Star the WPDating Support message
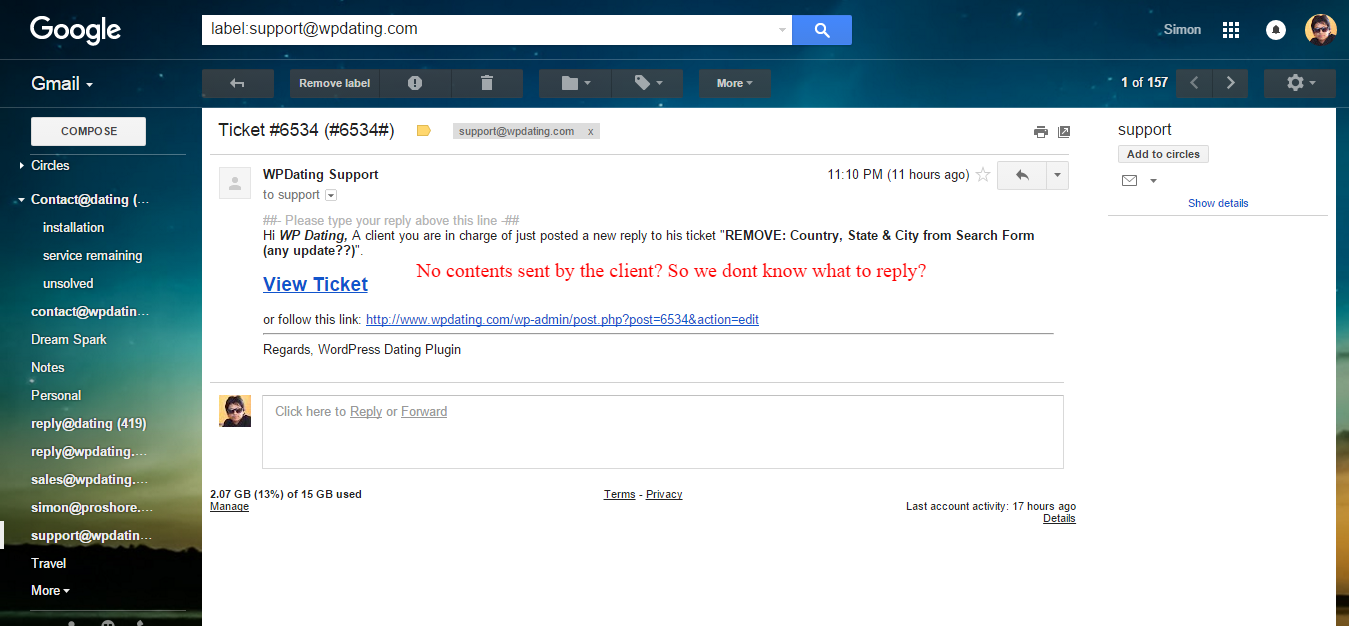The image size is (1349, 626). 983,175
